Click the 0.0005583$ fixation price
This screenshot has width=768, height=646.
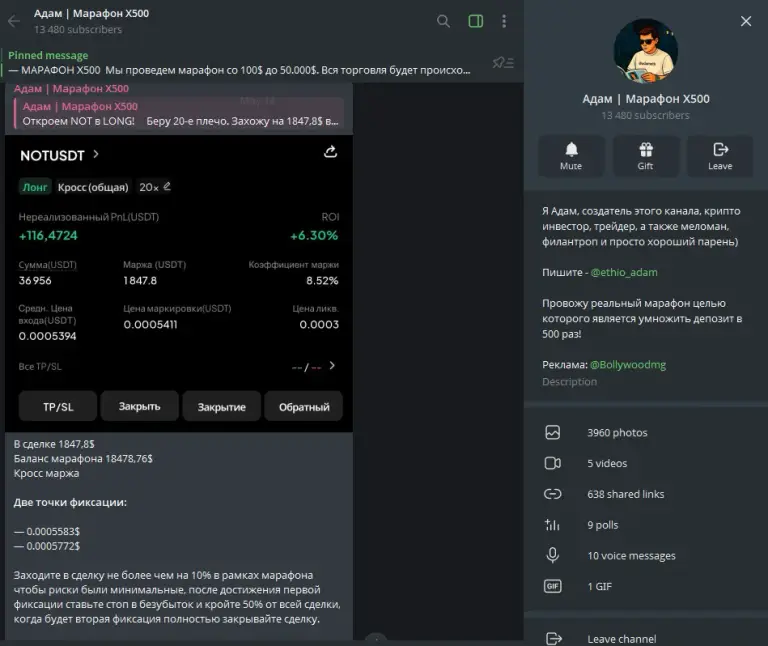[x=53, y=531]
